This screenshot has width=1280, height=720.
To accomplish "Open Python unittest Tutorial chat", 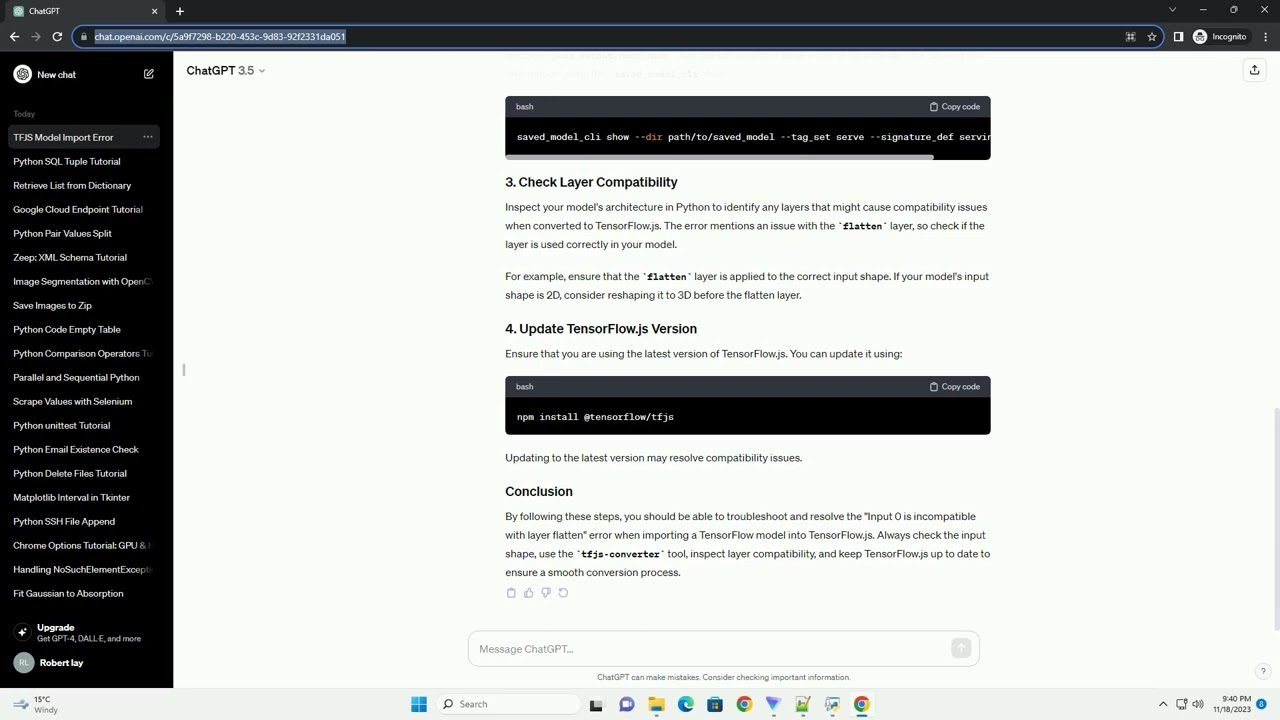I will click(x=86, y=425).
